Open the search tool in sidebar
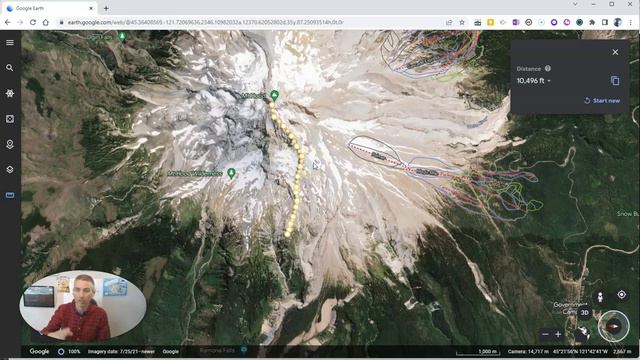This screenshot has height=360, width=640. click(x=10, y=68)
